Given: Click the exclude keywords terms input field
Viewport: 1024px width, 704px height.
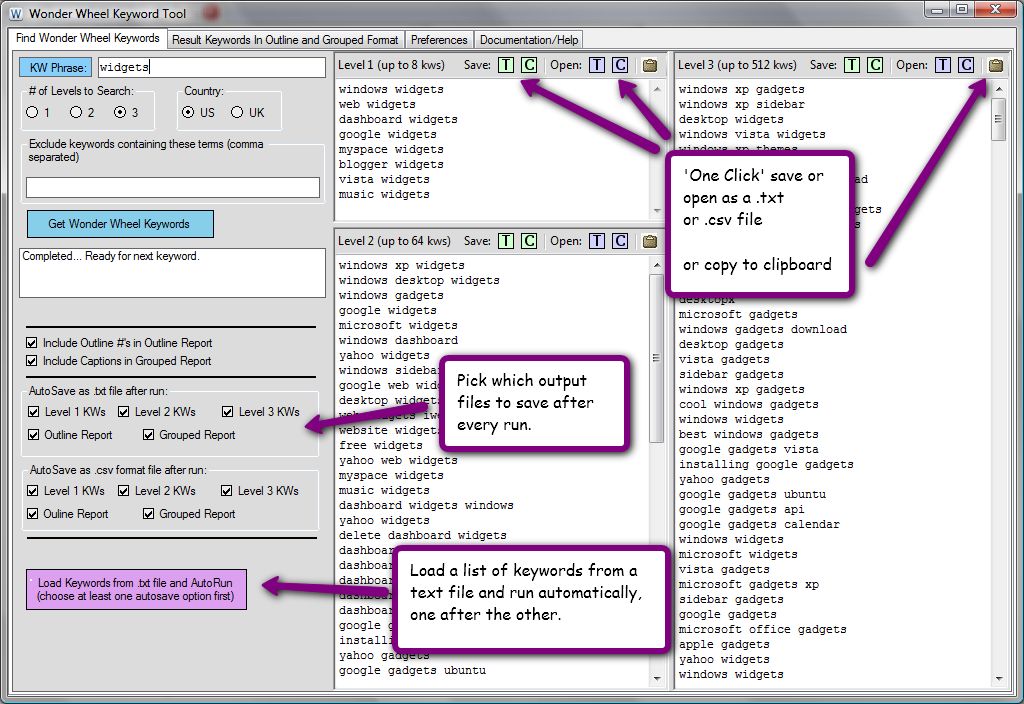Looking at the screenshot, I should 173,187.
